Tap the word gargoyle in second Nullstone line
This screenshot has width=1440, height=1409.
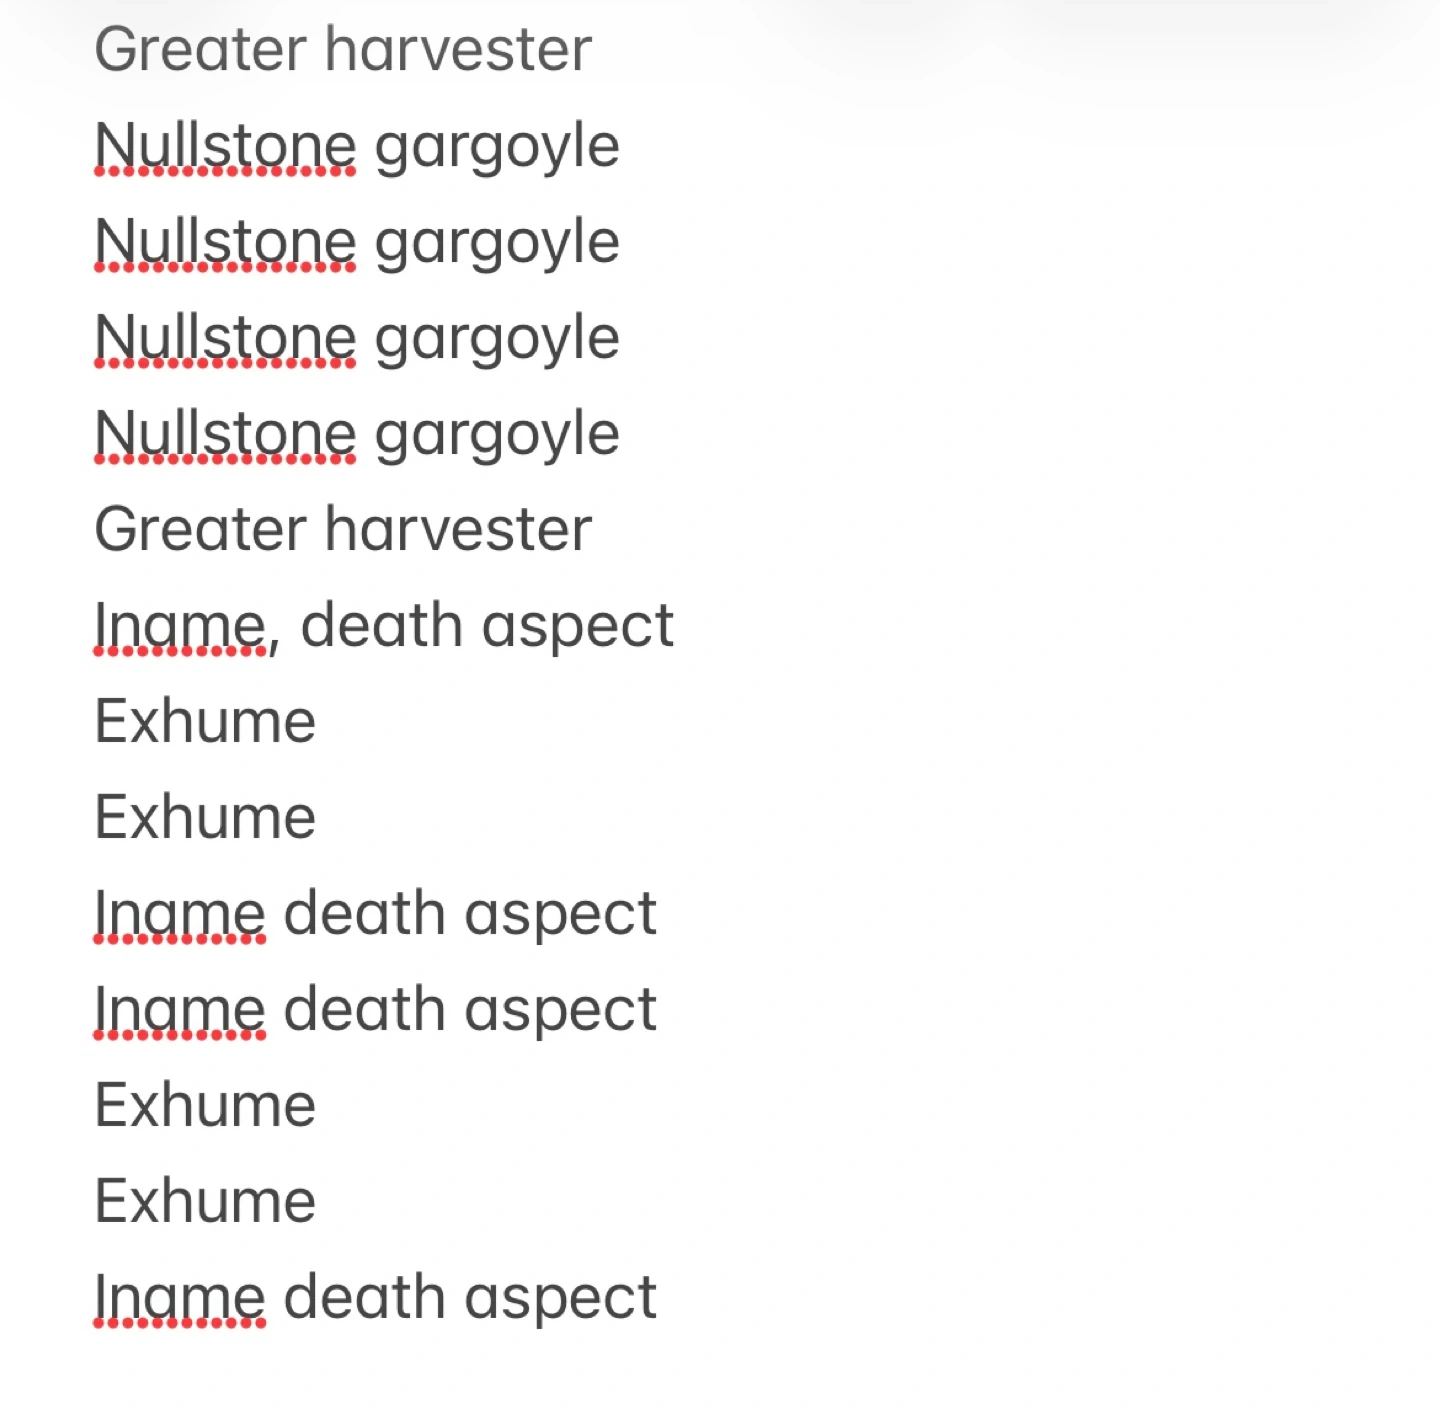coord(497,245)
